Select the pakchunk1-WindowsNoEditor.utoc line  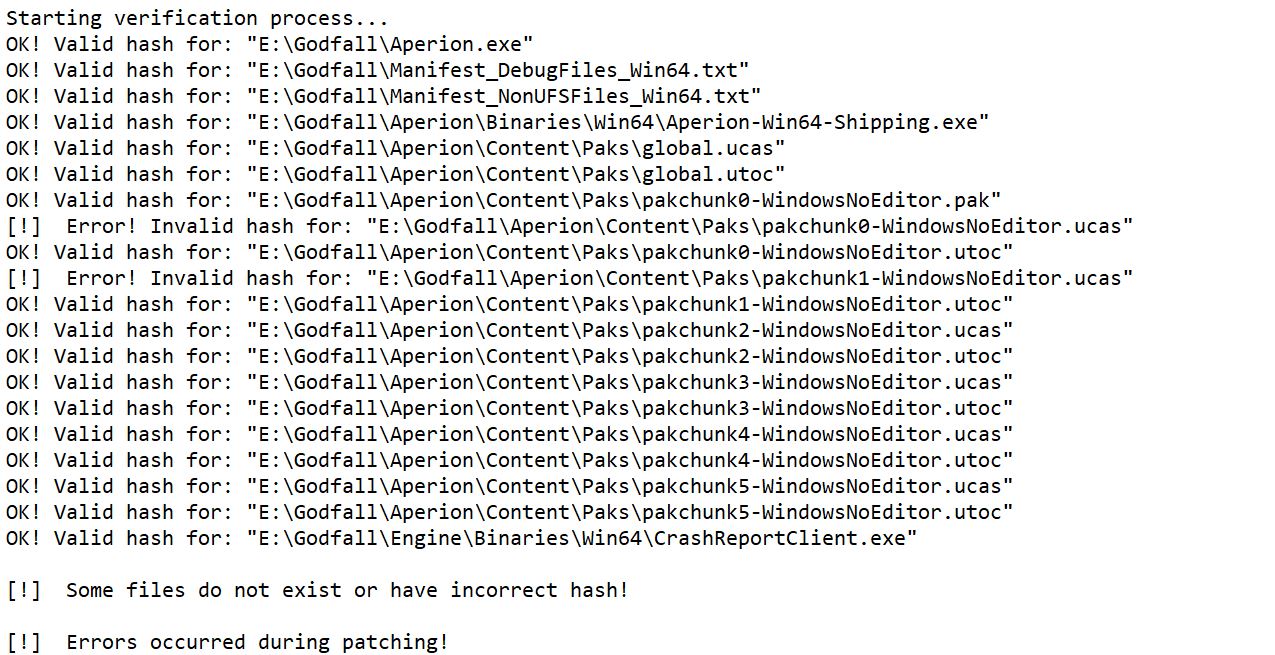pos(510,304)
